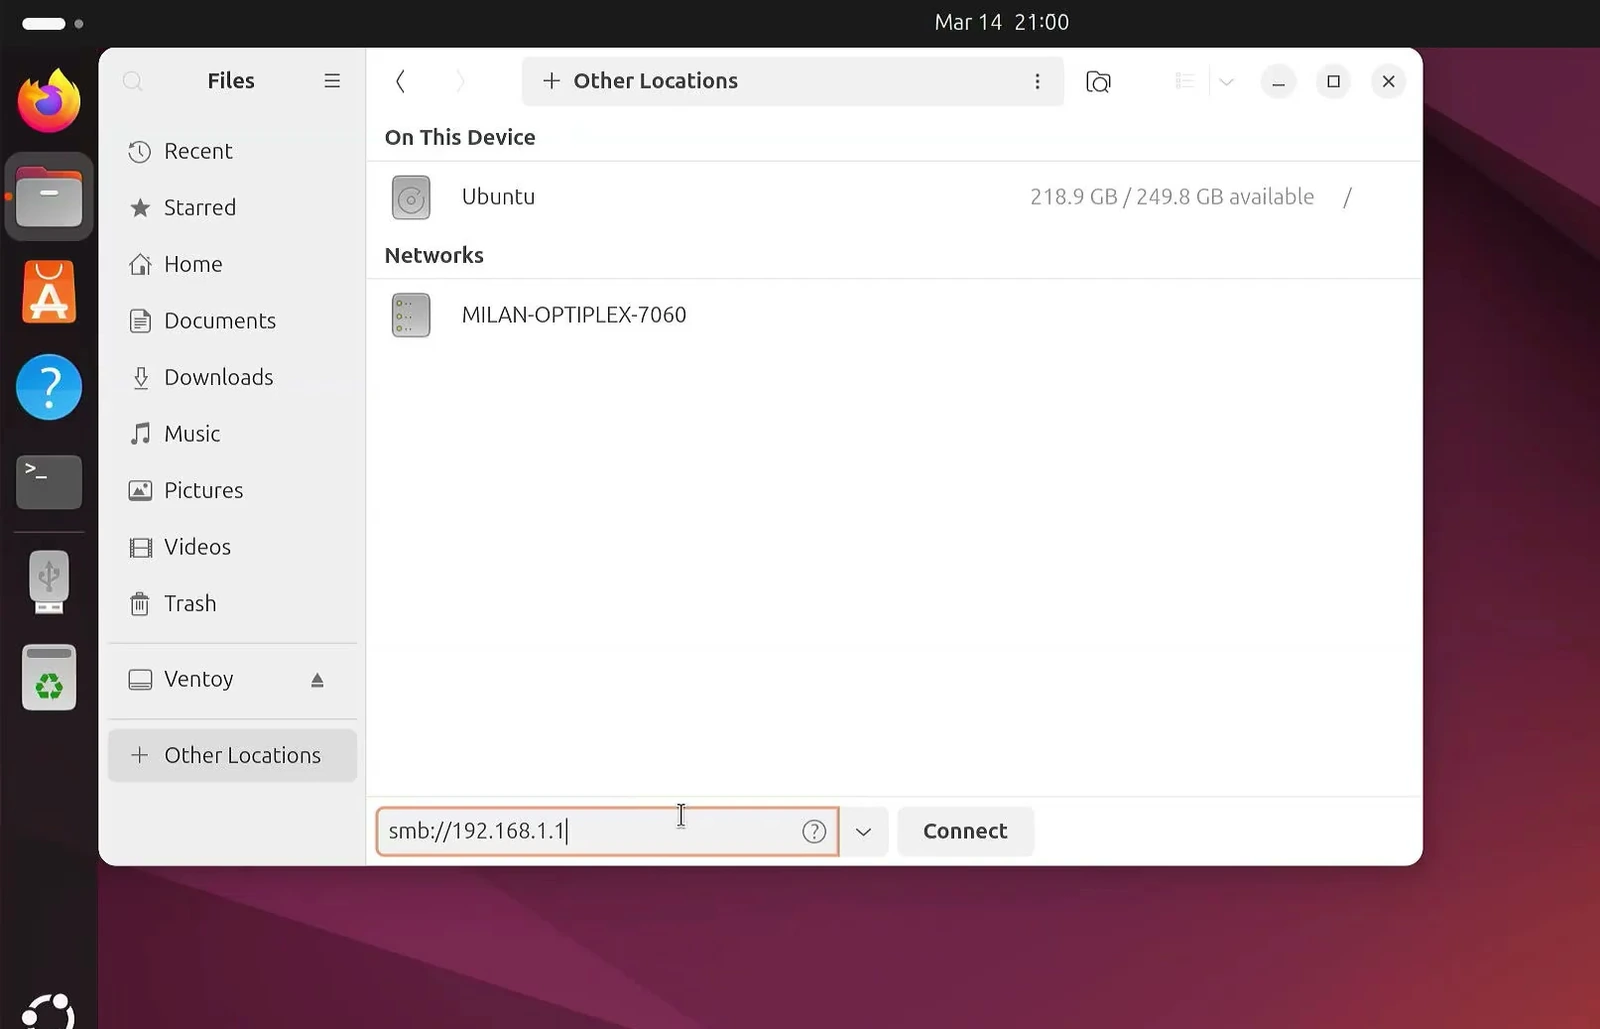This screenshot has height=1029, width=1600.
Task: Open Recent in the sidebar
Action: click(x=232, y=151)
